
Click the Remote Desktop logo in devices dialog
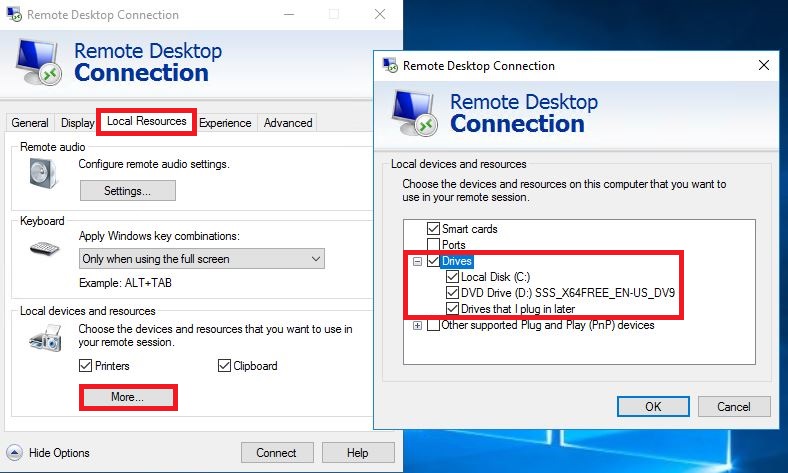click(416, 112)
